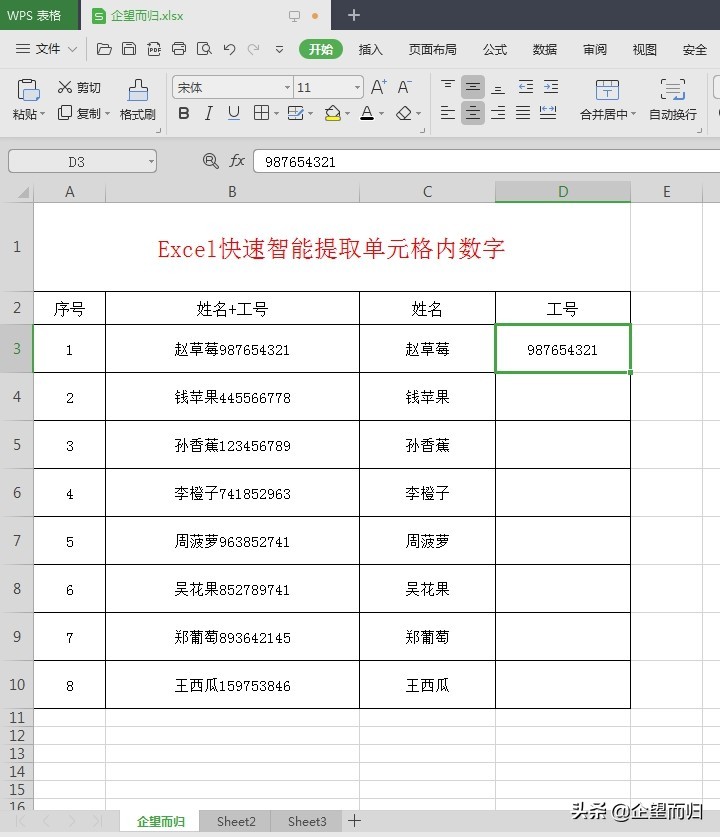Image resolution: width=720 pixels, height=837 pixels.
Task: Click the select-all corner triangle
Action: pos(22,192)
